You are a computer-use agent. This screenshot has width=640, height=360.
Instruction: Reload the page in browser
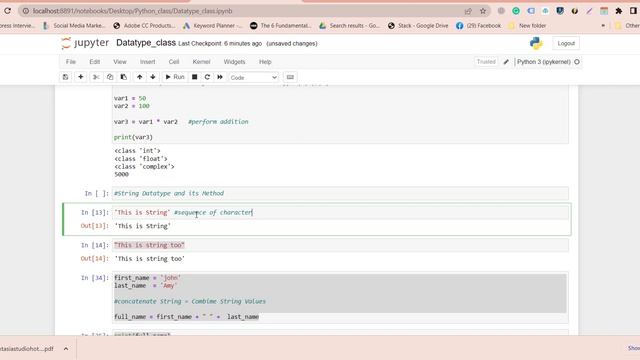pos(7,11)
